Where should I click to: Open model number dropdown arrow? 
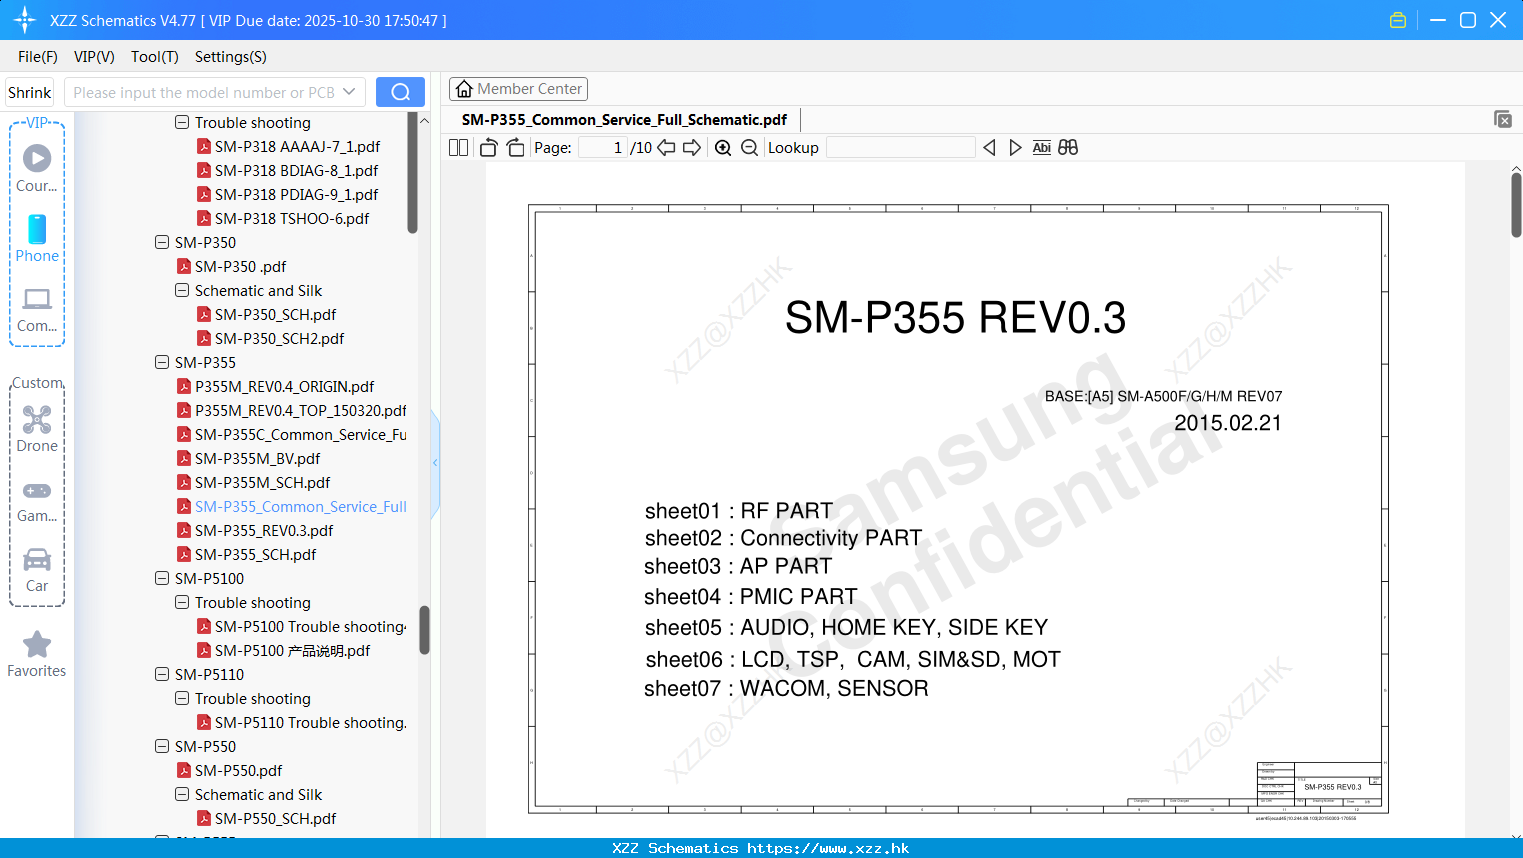pos(349,92)
